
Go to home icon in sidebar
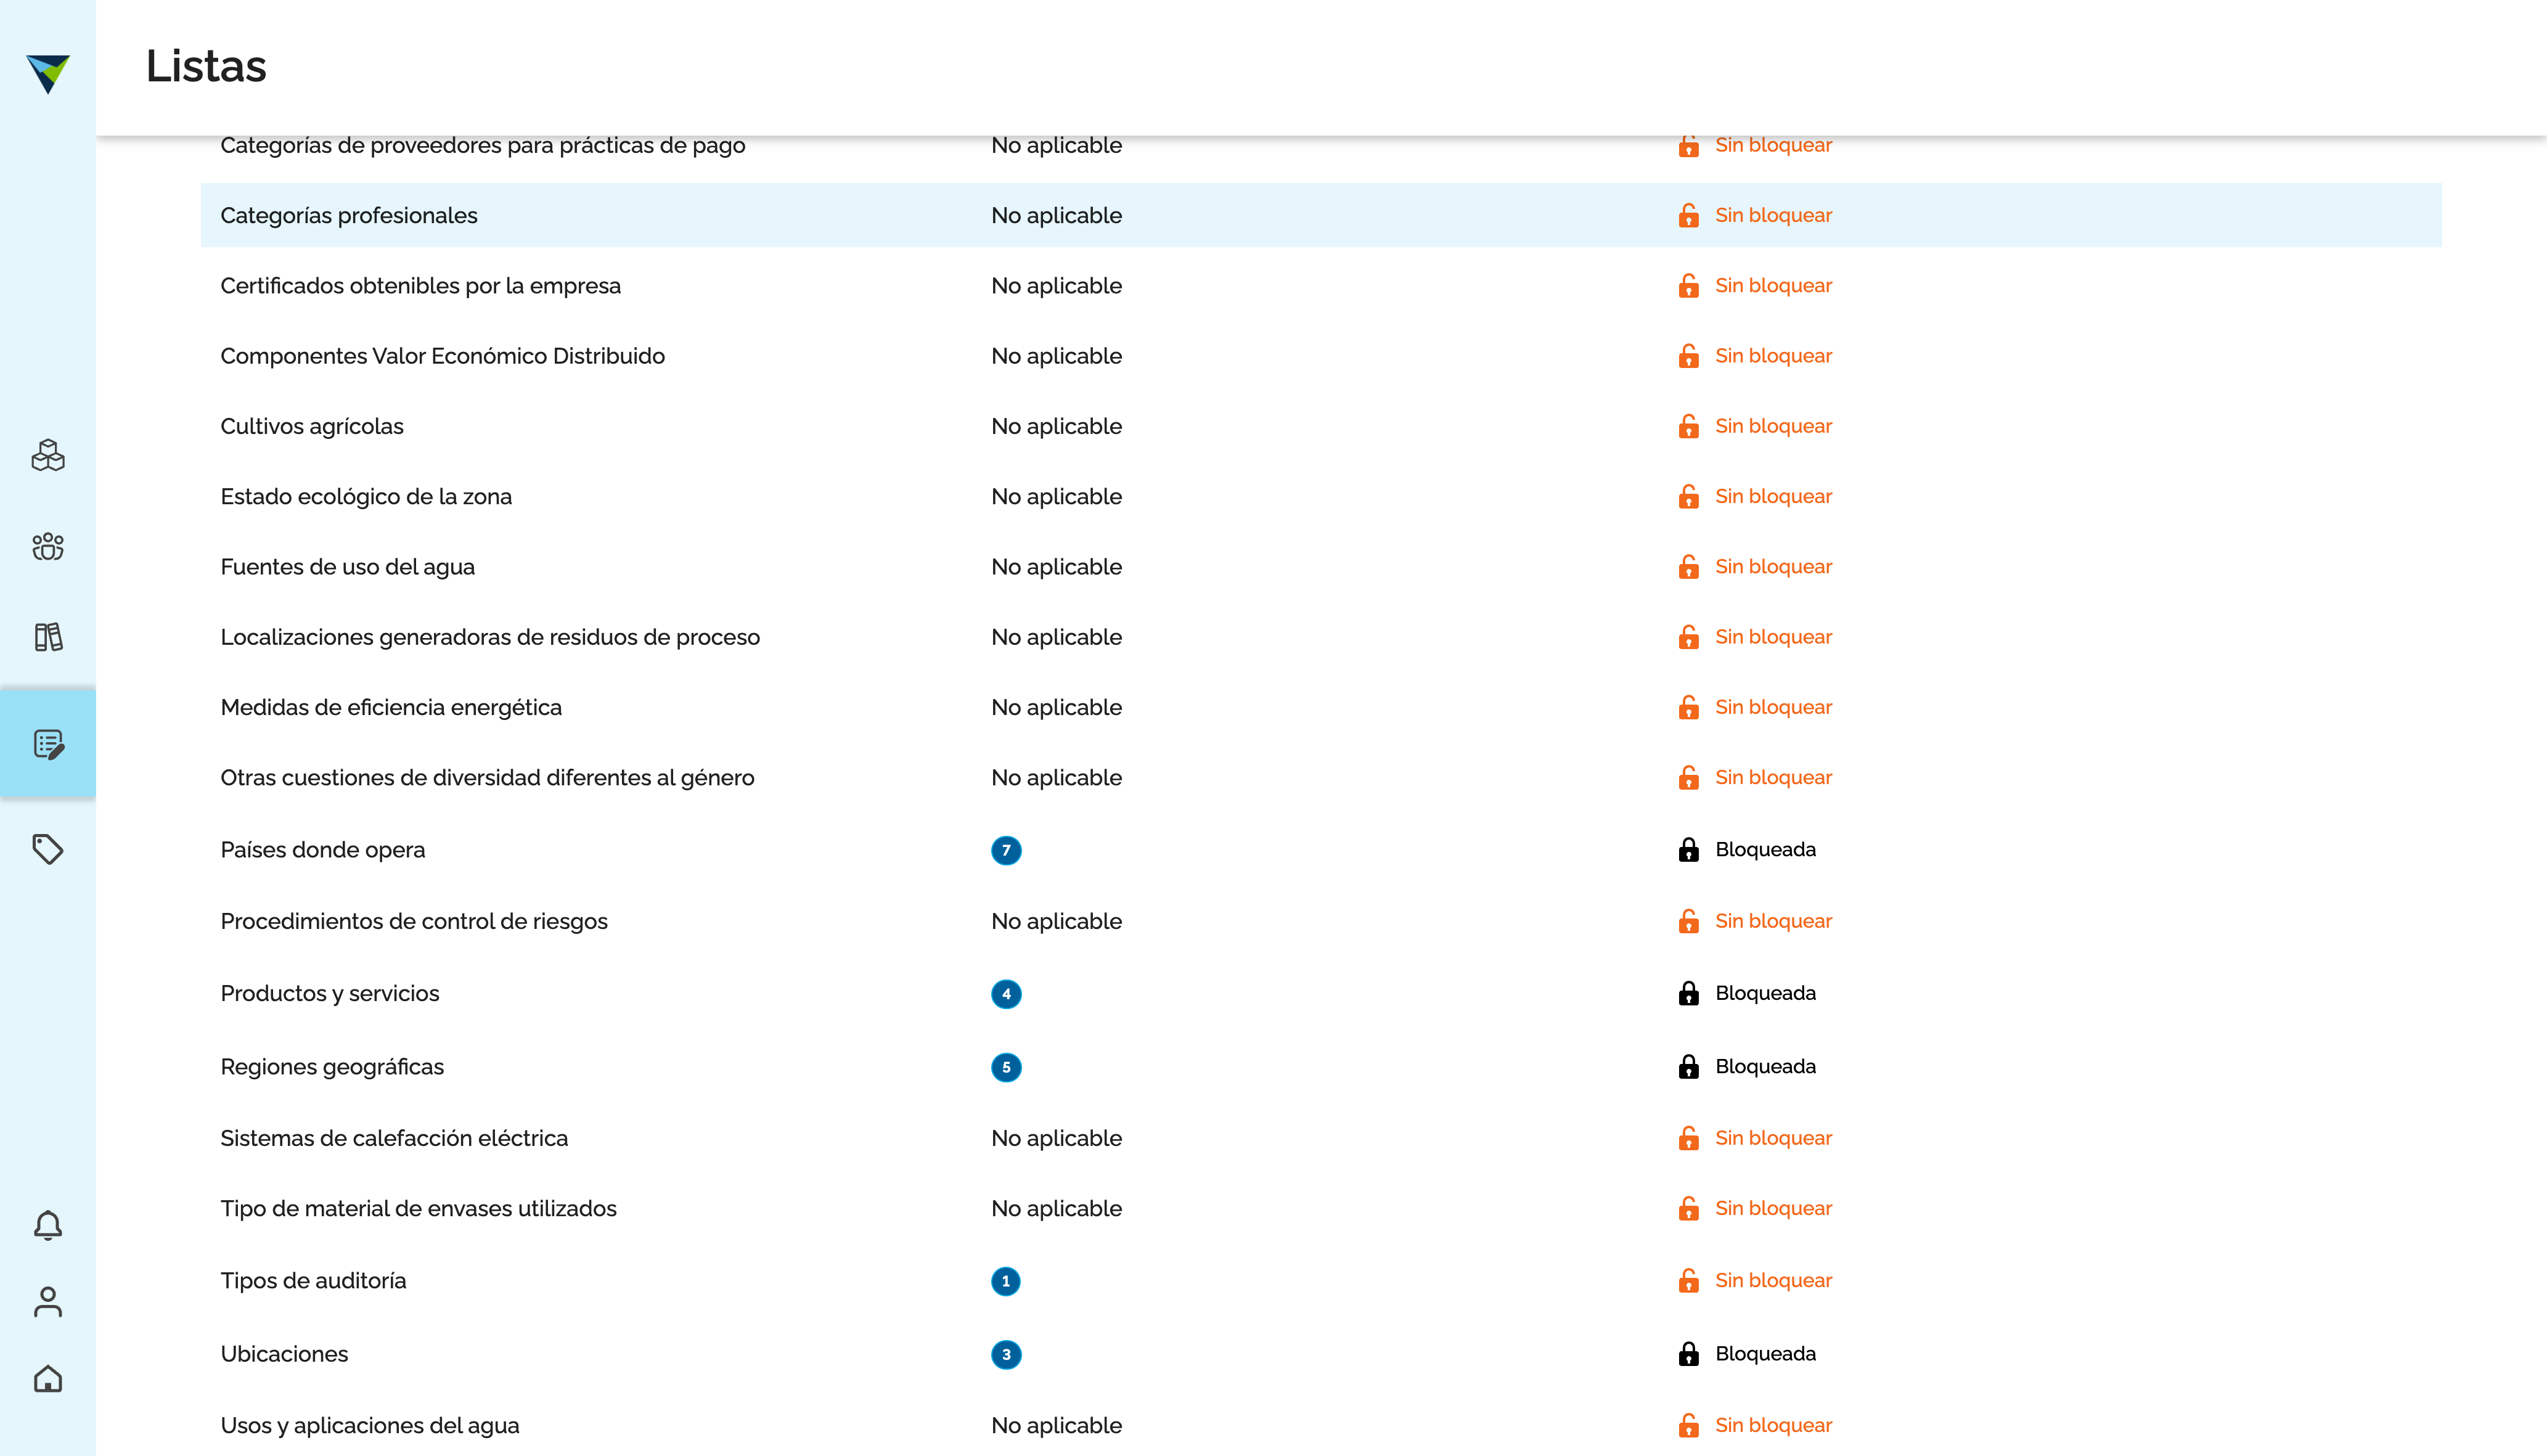pos(47,1379)
